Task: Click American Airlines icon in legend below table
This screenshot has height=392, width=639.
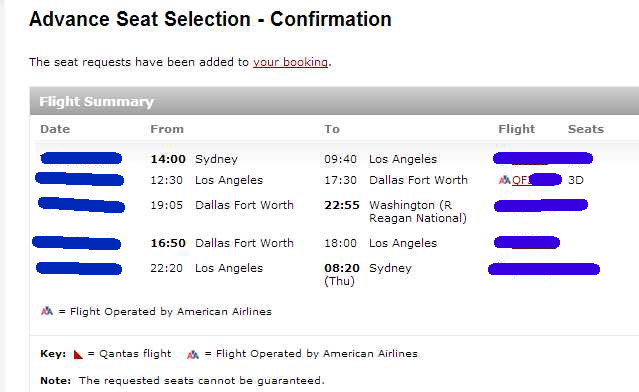Action: [x=47, y=311]
